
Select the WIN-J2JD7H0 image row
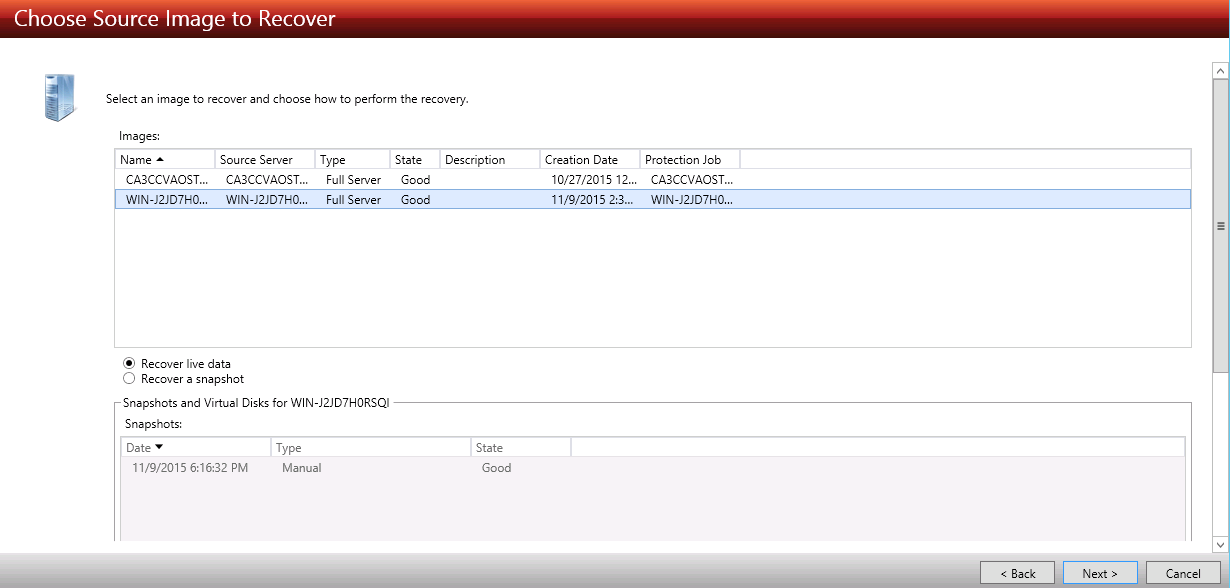click(653, 199)
